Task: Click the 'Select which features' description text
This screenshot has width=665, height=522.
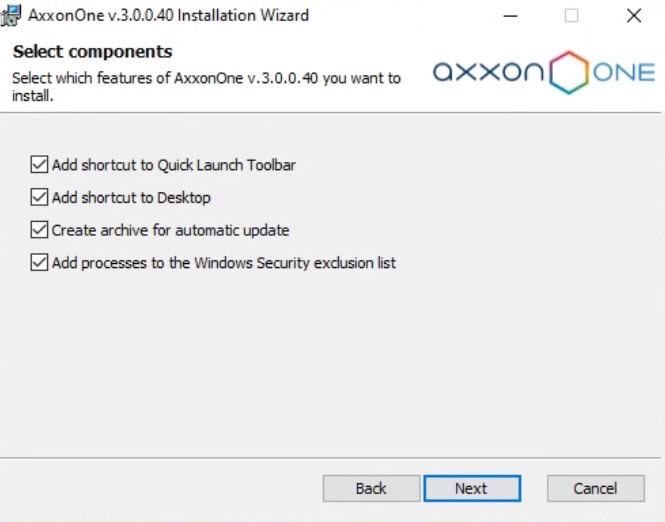Action: point(205,78)
